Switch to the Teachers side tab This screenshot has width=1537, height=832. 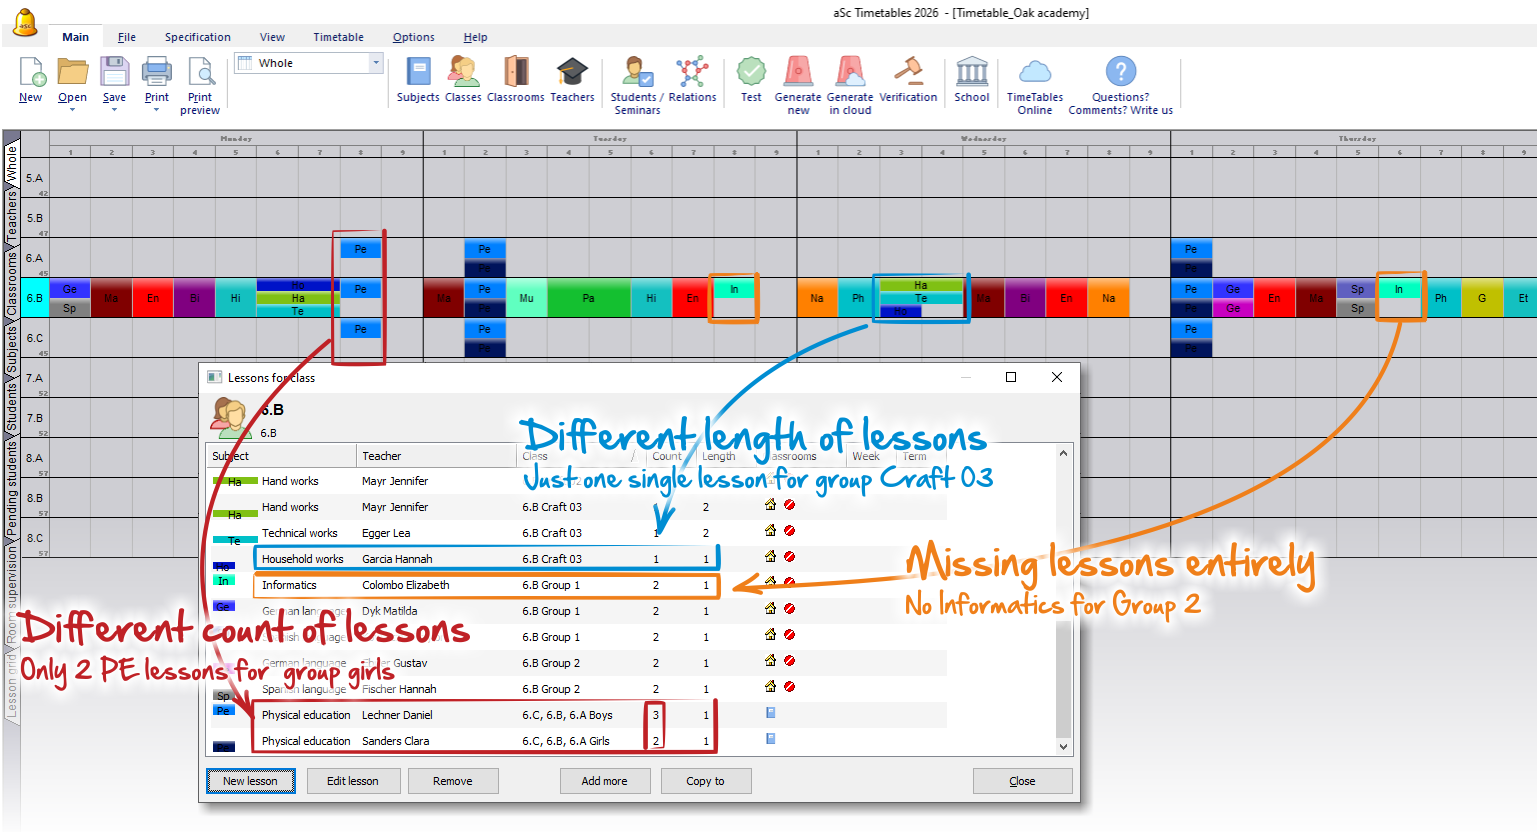pos(11,217)
